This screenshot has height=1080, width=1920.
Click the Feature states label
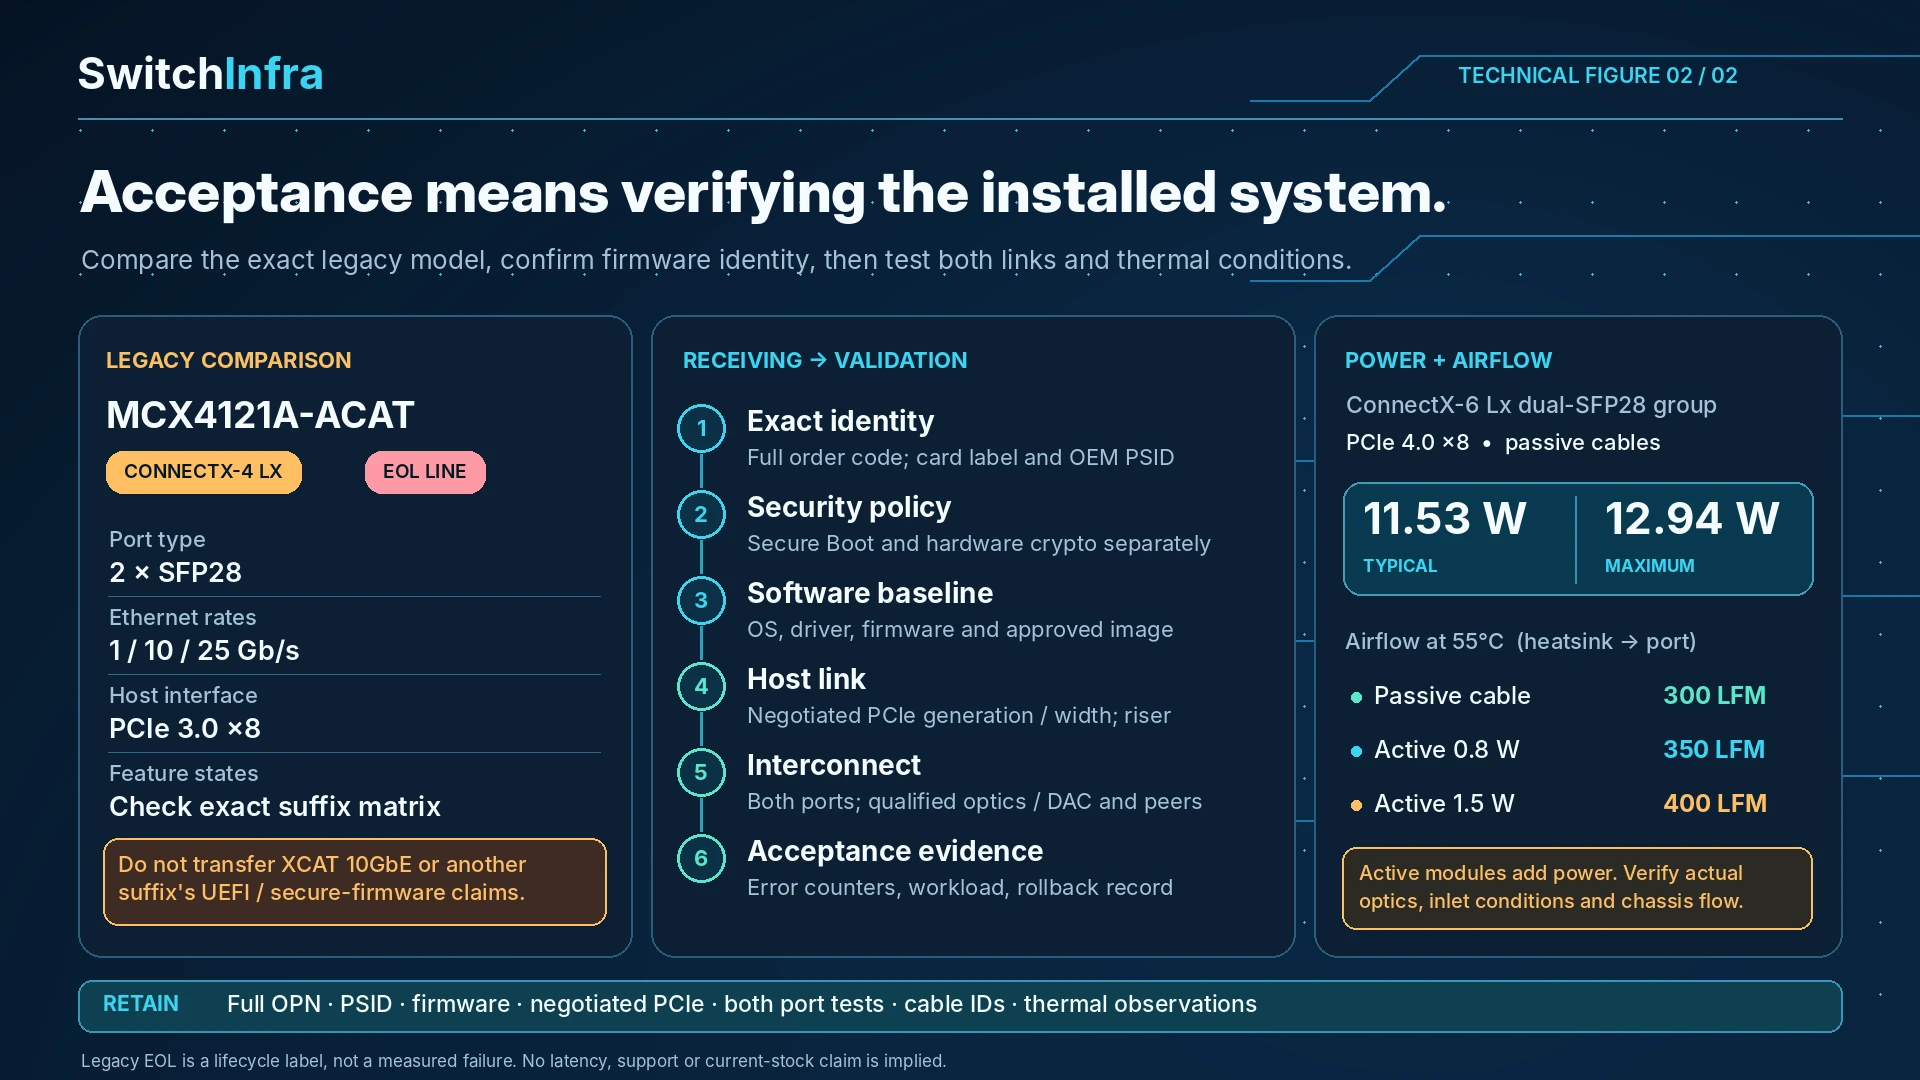pyautogui.click(x=184, y=774)
